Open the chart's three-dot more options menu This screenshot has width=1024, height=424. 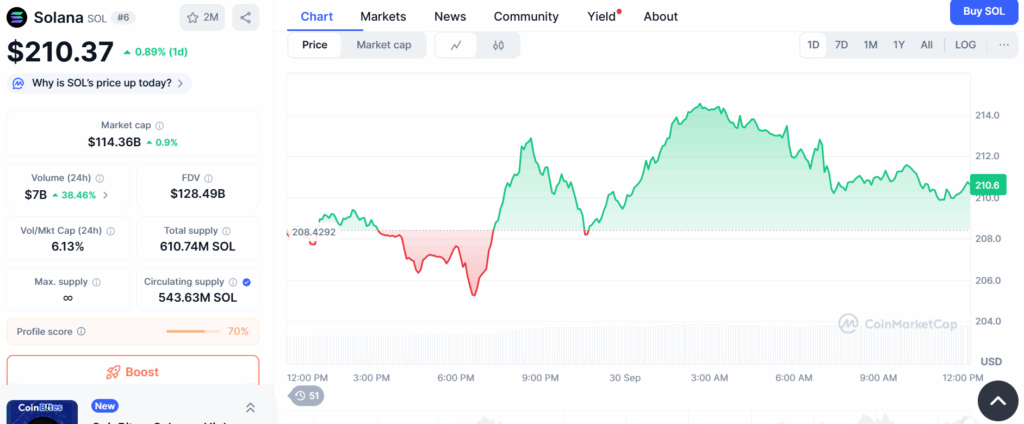tap(1004, 45)
